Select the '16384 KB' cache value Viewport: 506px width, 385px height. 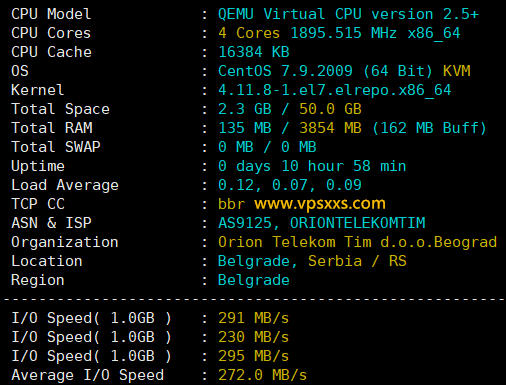click(x=254, y=52)
